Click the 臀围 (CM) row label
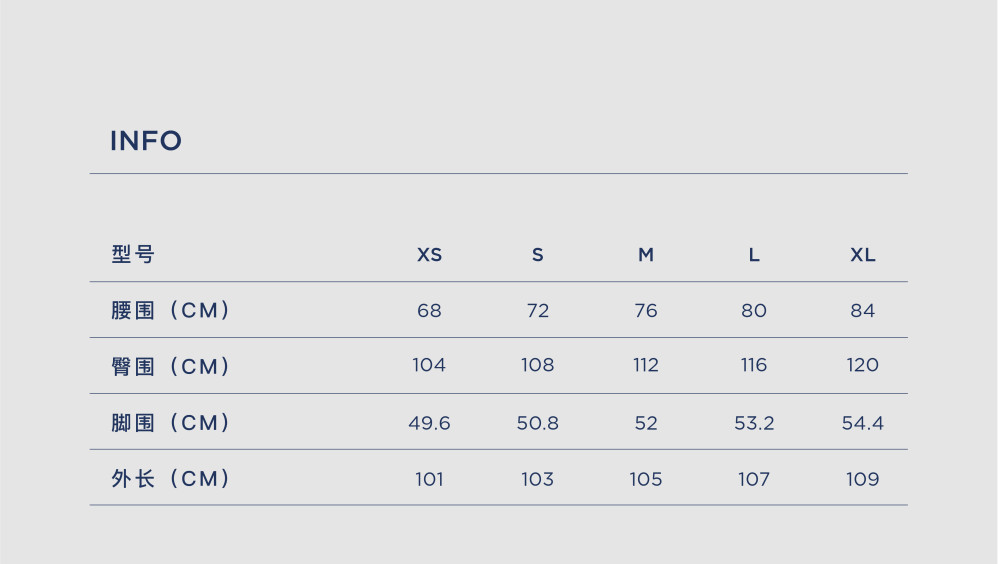 (x=170, y=366)
